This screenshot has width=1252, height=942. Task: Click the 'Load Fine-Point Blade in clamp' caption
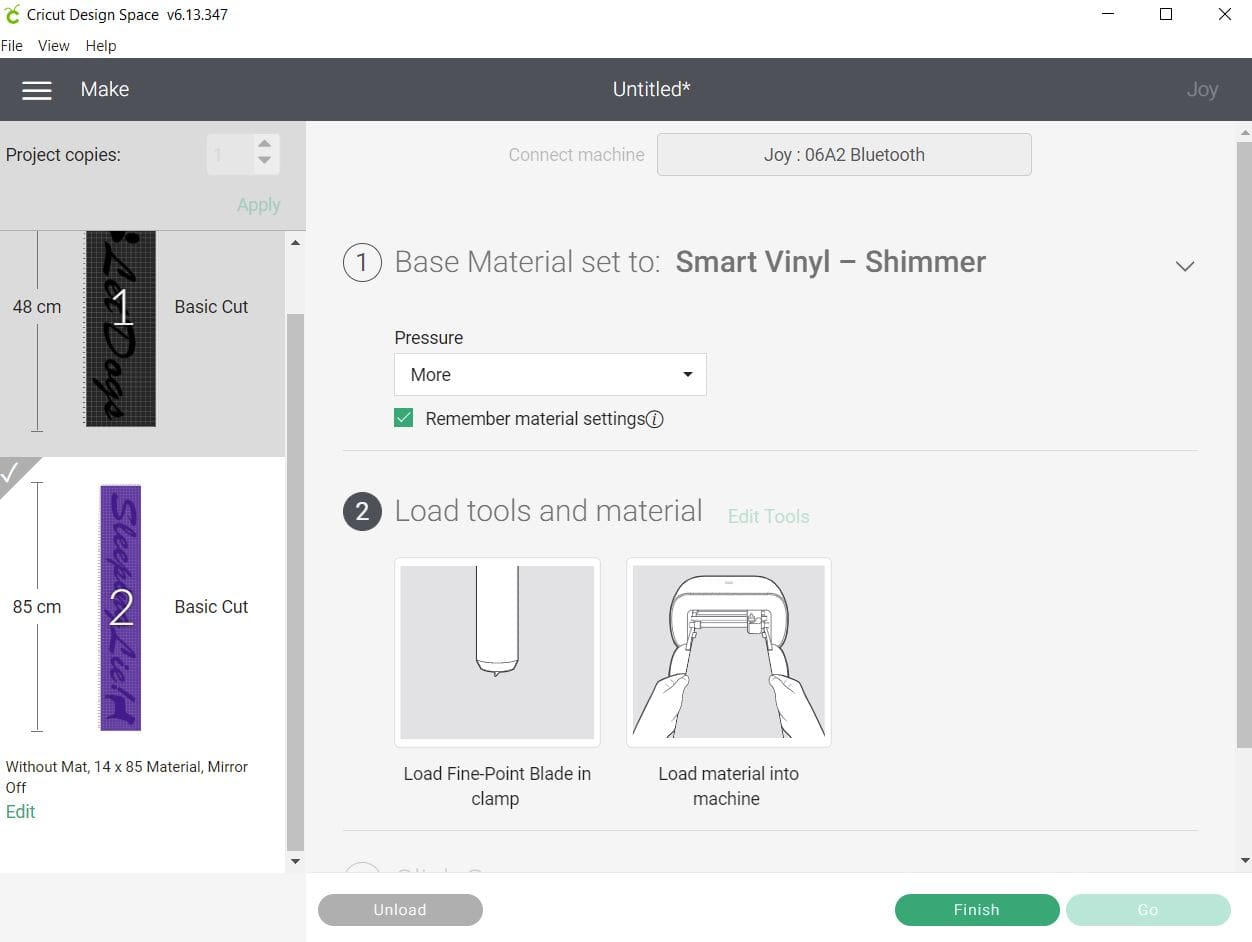coord(497,786)
